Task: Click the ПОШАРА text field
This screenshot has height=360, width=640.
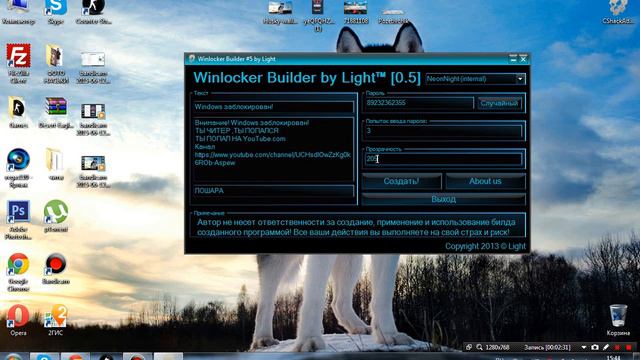Action: point(273,191)
